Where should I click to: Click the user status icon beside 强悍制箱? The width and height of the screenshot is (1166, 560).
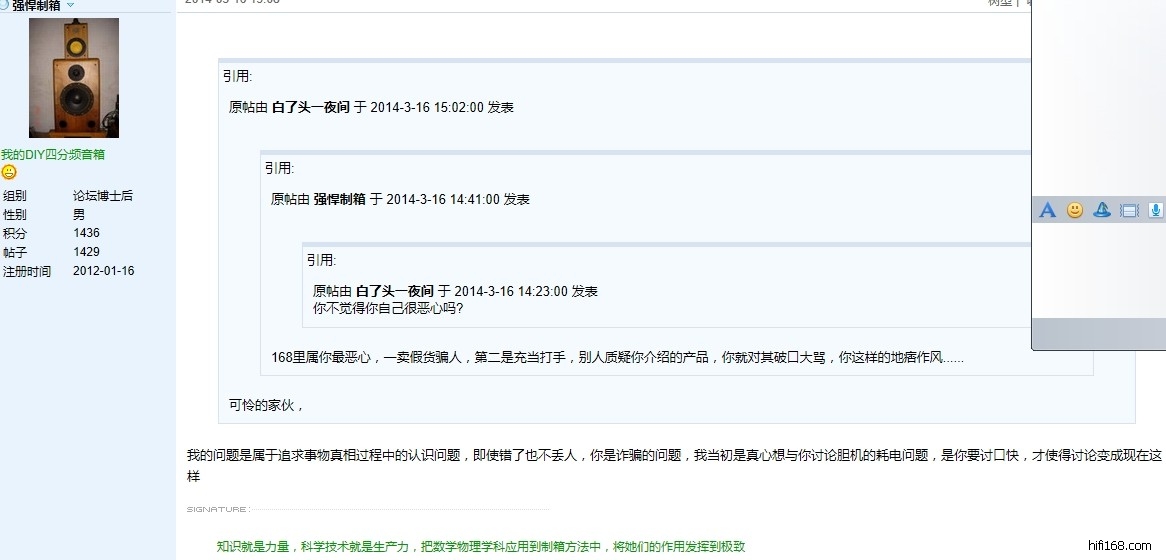(x=4, y=5)
